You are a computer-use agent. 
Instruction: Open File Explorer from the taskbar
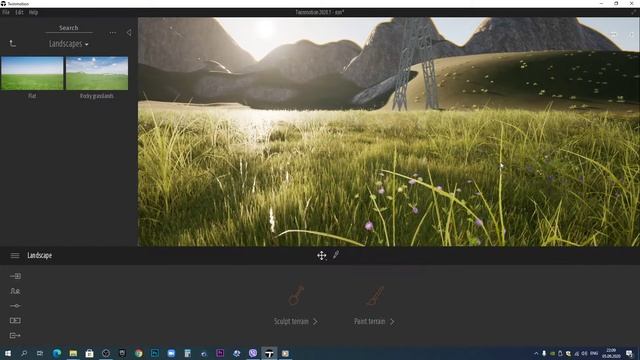(x=73, y=353)
